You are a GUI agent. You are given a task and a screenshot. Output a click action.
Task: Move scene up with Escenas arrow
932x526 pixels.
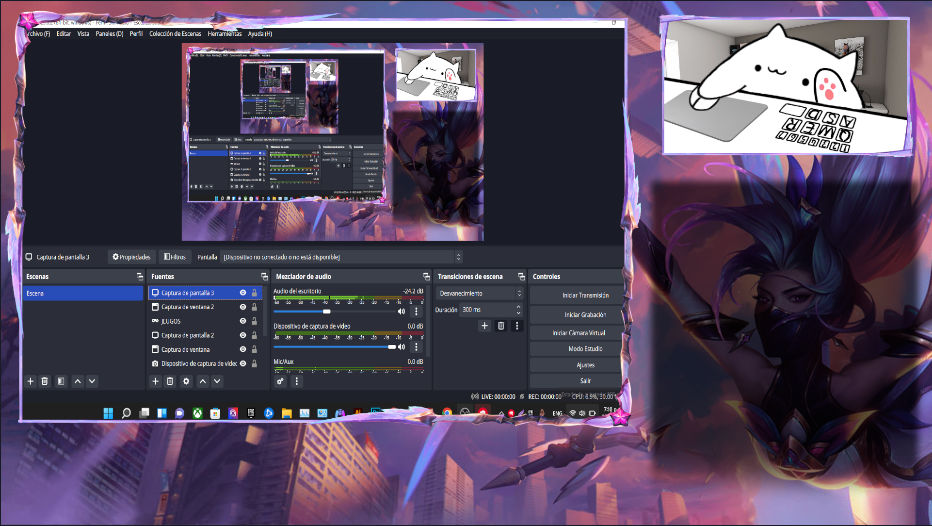coord(78,381)
